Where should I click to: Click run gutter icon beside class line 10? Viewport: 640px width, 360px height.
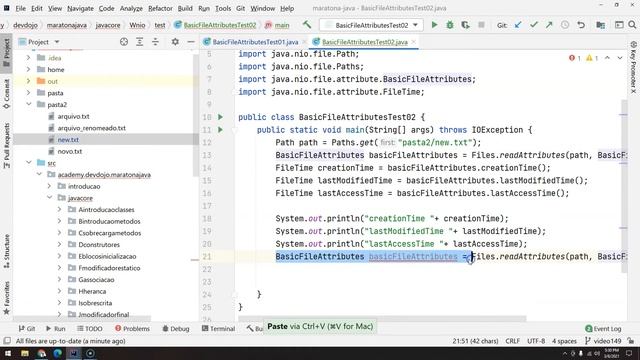[x=220, y=117]
